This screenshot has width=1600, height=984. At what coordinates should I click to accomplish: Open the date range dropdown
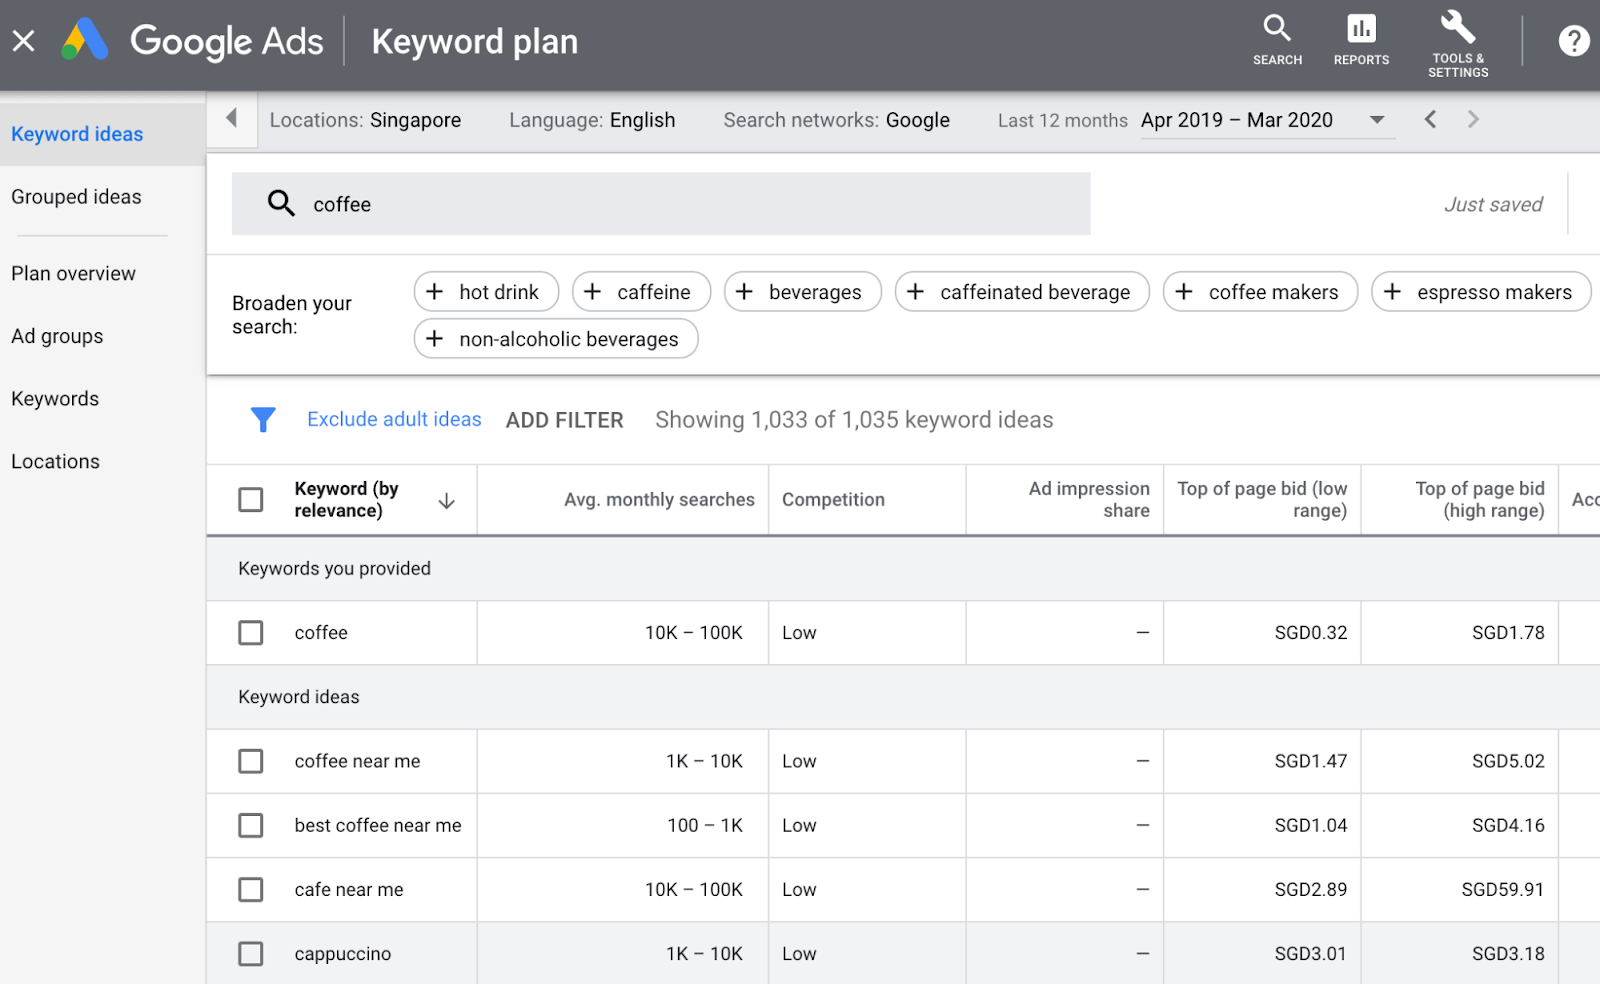coord(1378,119)
